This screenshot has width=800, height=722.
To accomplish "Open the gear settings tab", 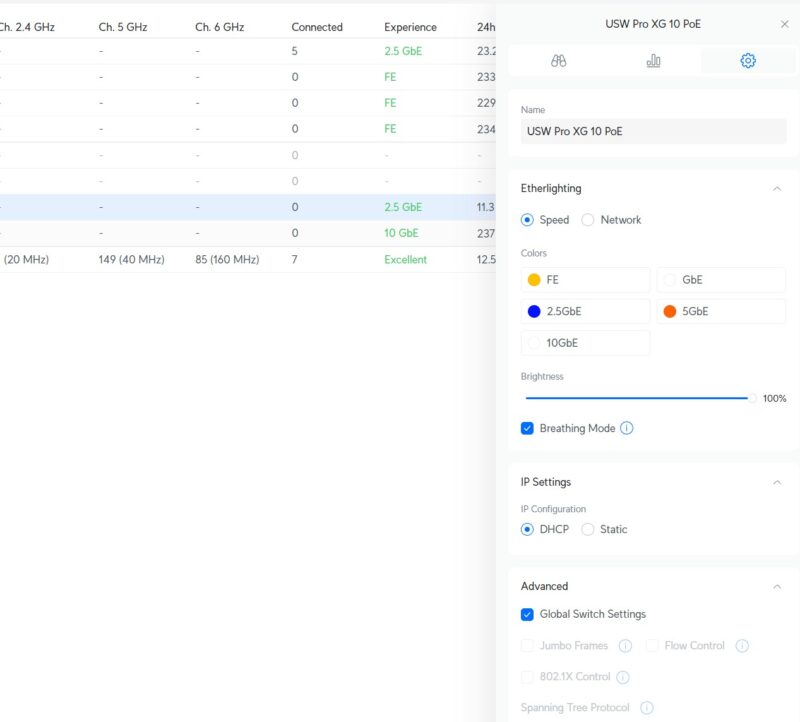I will click(747, 61).
